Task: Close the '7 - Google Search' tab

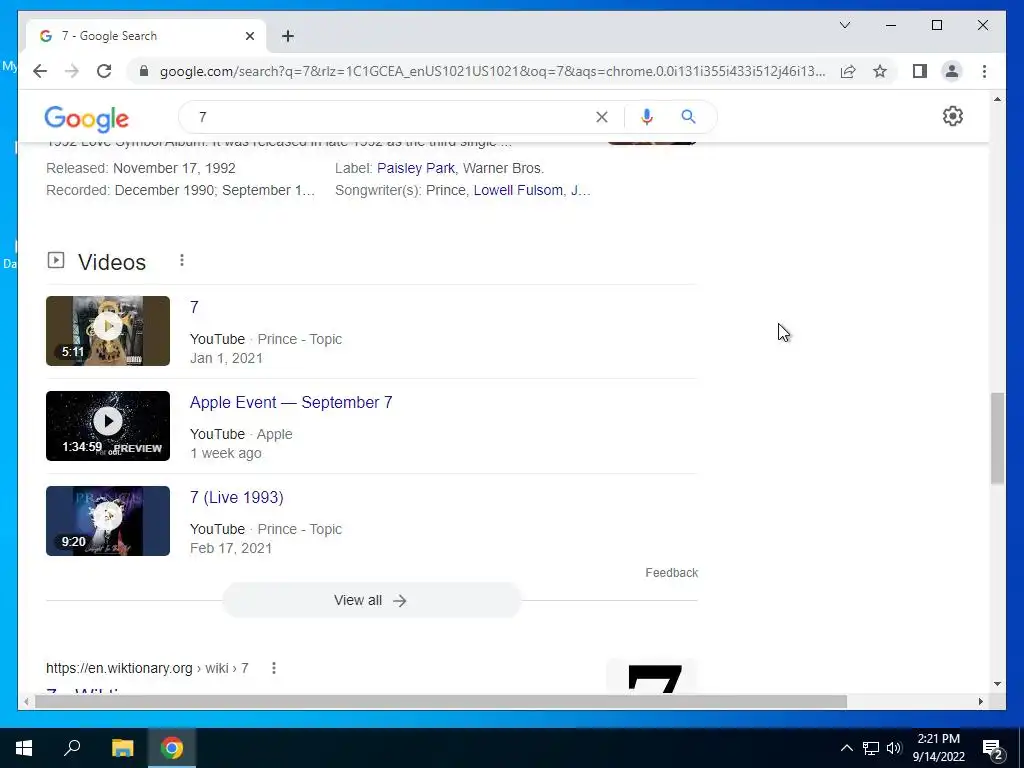Action: (x=249, y=36)
